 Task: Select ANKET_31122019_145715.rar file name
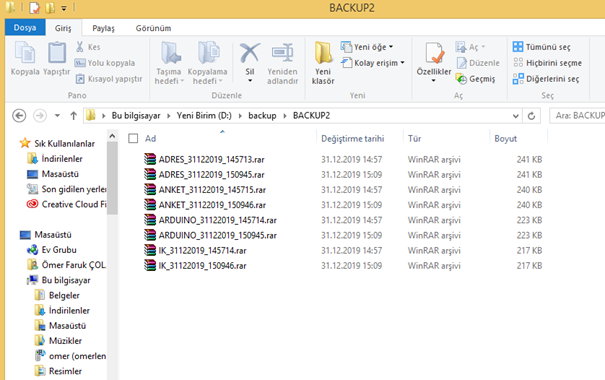pyautogui.click(x=212, y=190)
